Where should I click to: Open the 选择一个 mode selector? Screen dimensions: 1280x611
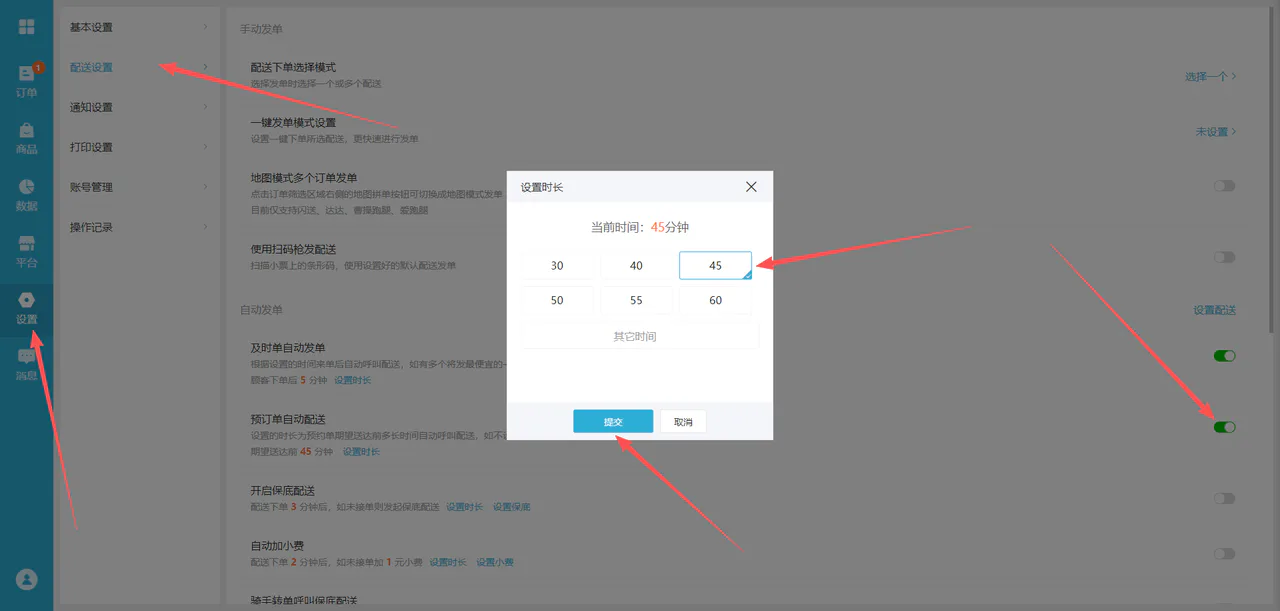pyautogui.click(x=1211, y=77)
